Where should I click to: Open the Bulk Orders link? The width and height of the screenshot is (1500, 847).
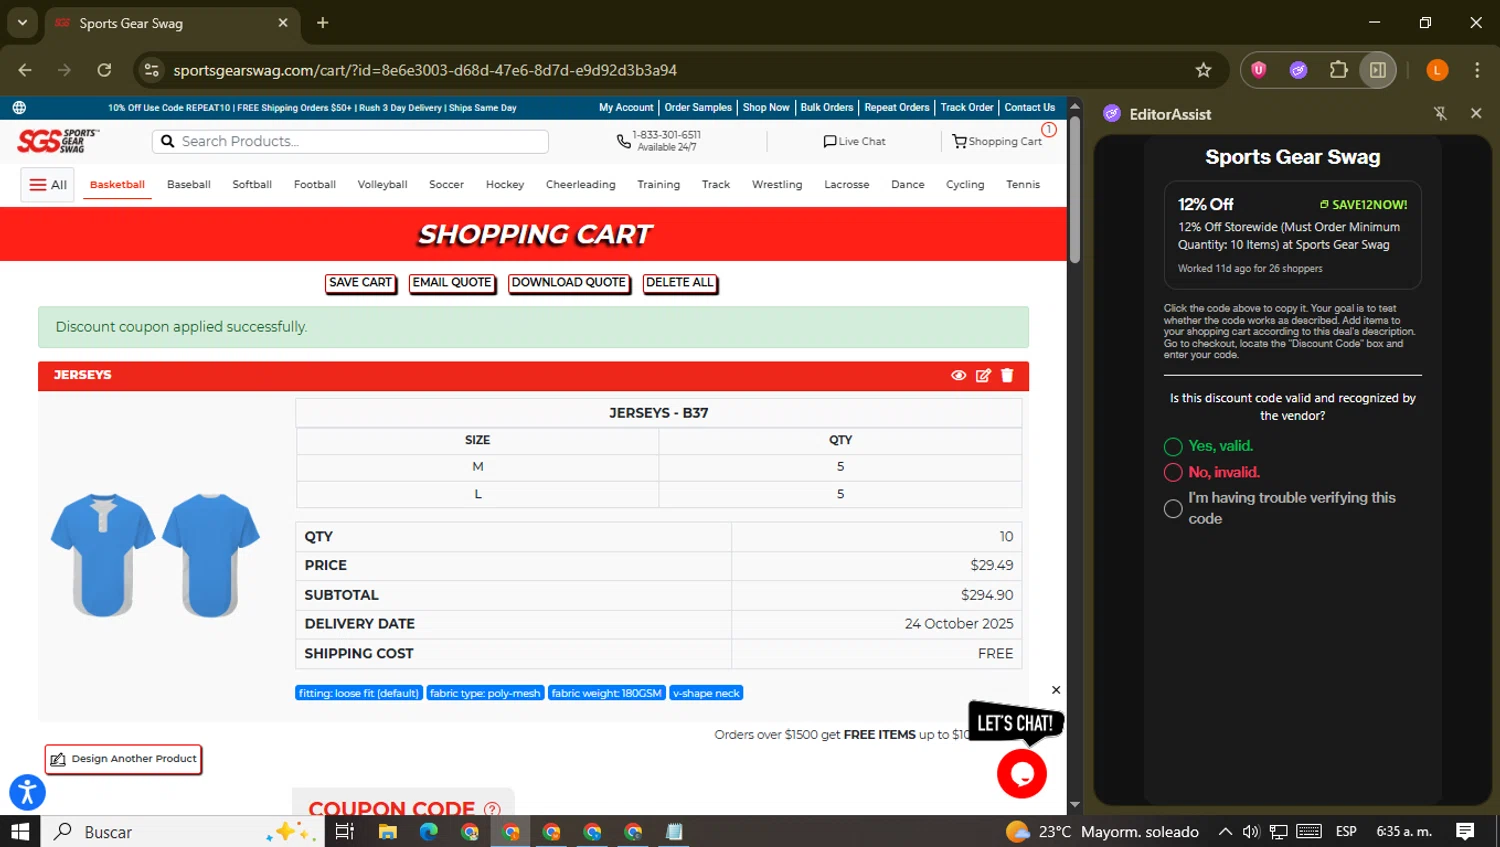click(827, 107)
